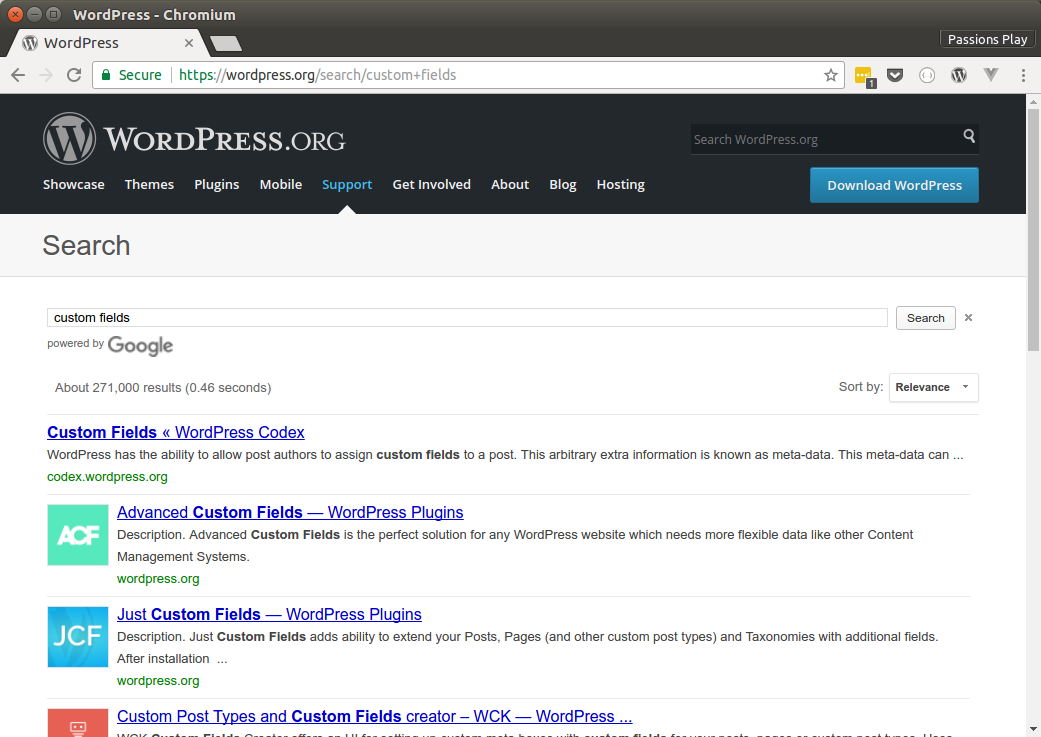Image resolution: width=1041 pixels, height=737 pixels.
Task: Go back with the browser back arrow
Action: [18, 75]
